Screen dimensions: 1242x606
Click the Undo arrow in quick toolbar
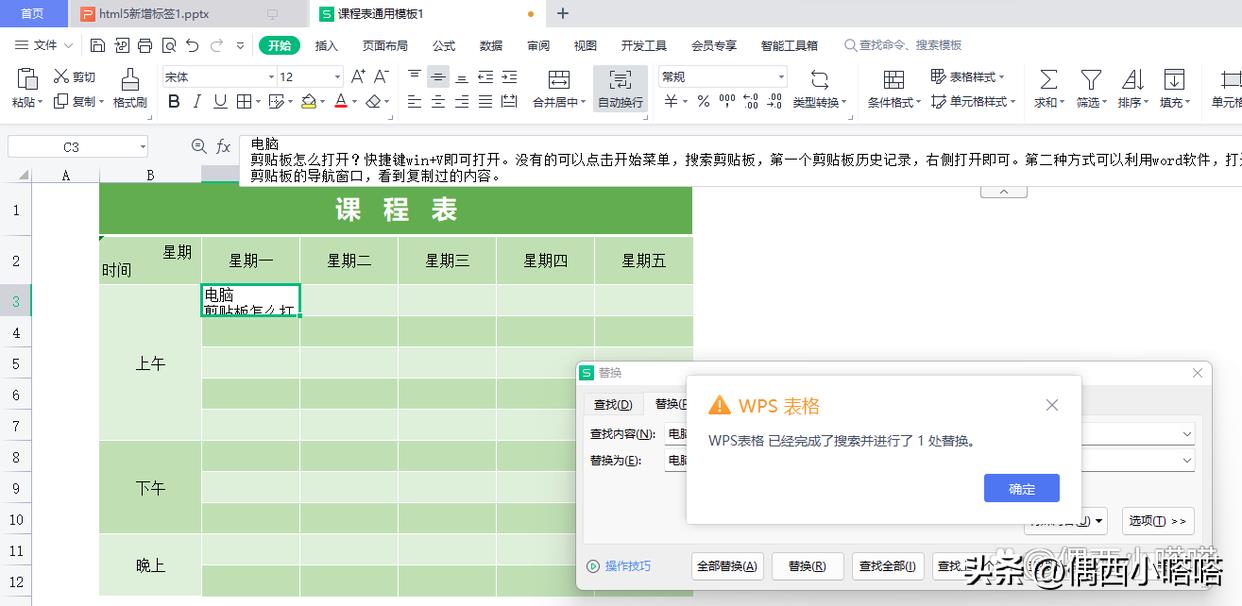click(x=192, y=45)
